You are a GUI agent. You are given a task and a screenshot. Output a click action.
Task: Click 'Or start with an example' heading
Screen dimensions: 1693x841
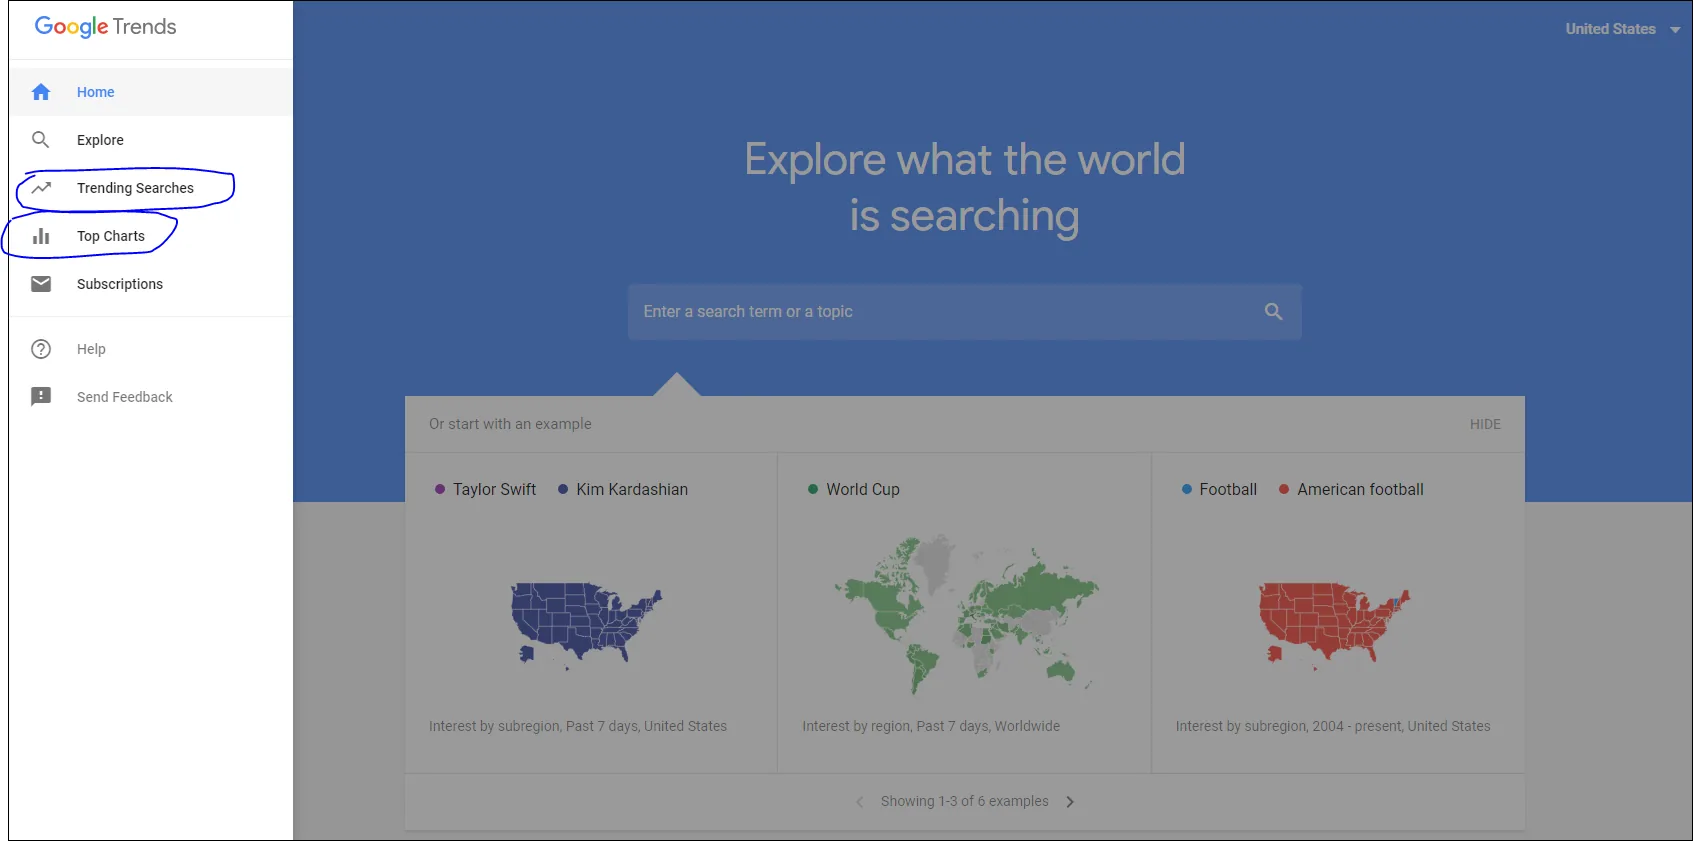click(510, 424)
